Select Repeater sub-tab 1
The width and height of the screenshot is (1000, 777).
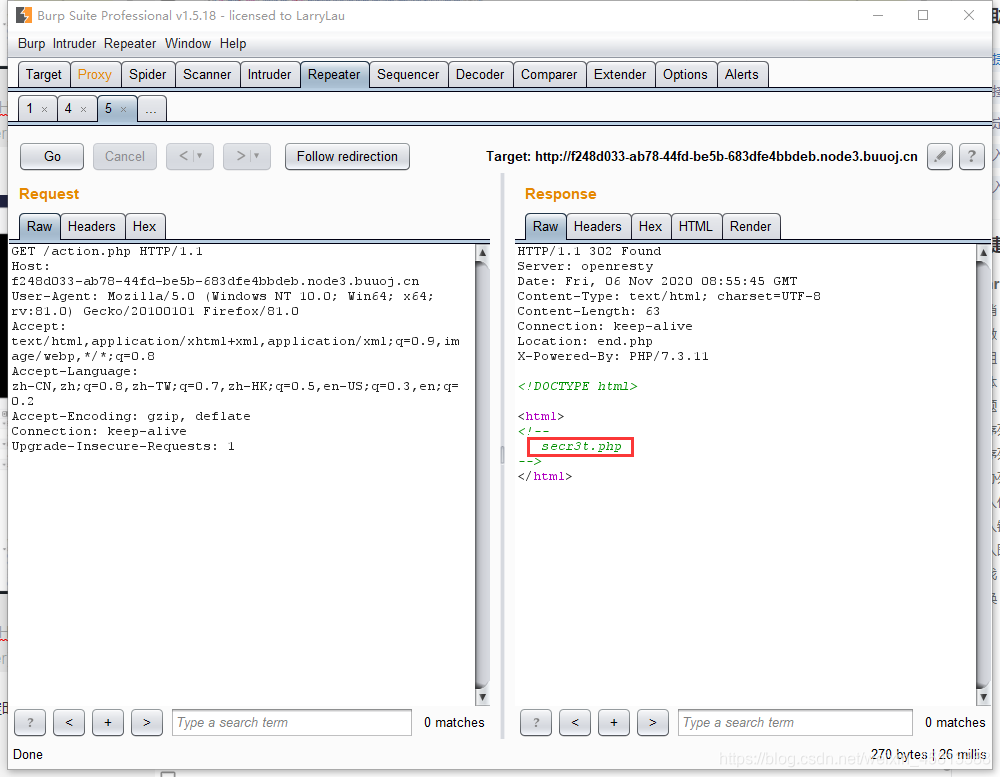pos(29,108)
